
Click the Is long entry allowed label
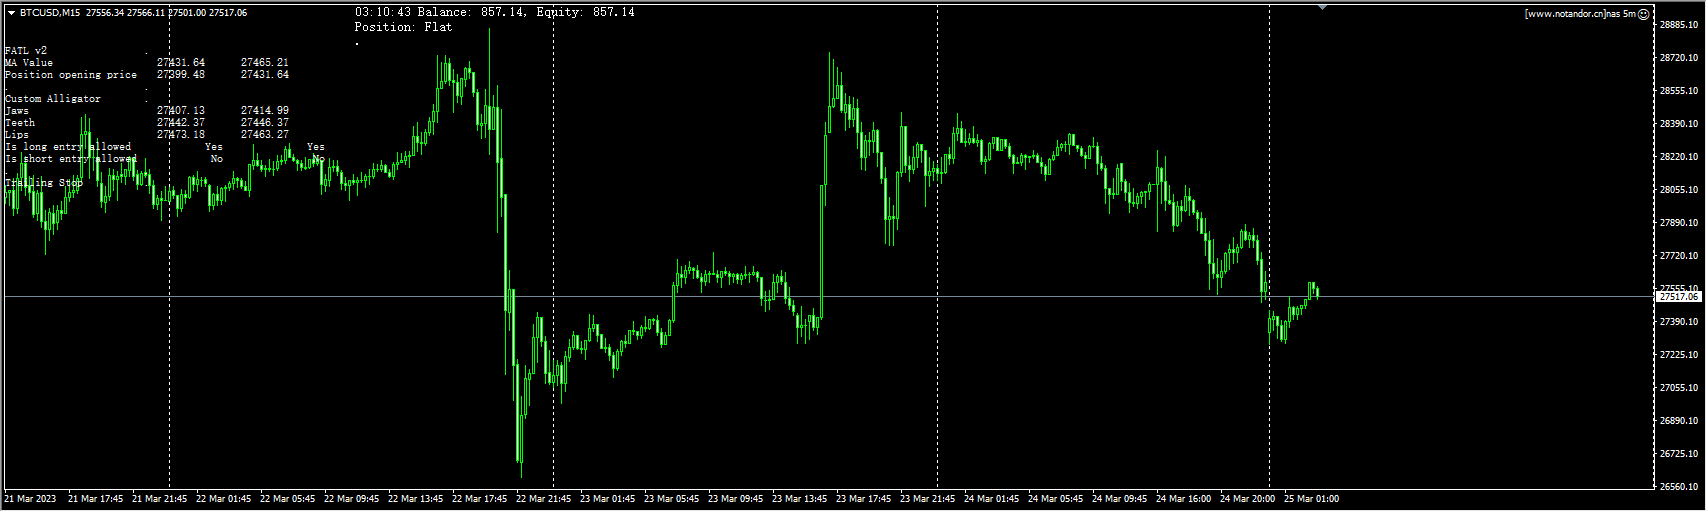68,146
